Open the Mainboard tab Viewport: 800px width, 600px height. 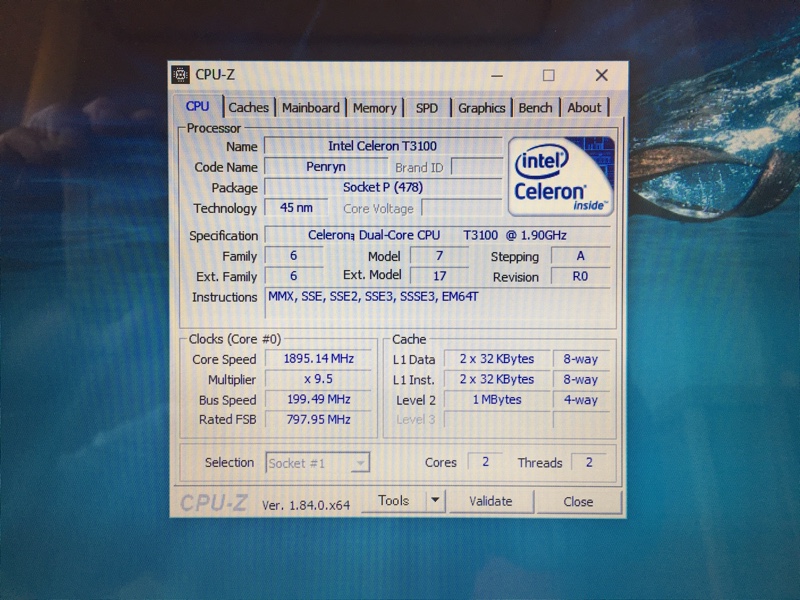pyautogui.click(x=311, y=108)
